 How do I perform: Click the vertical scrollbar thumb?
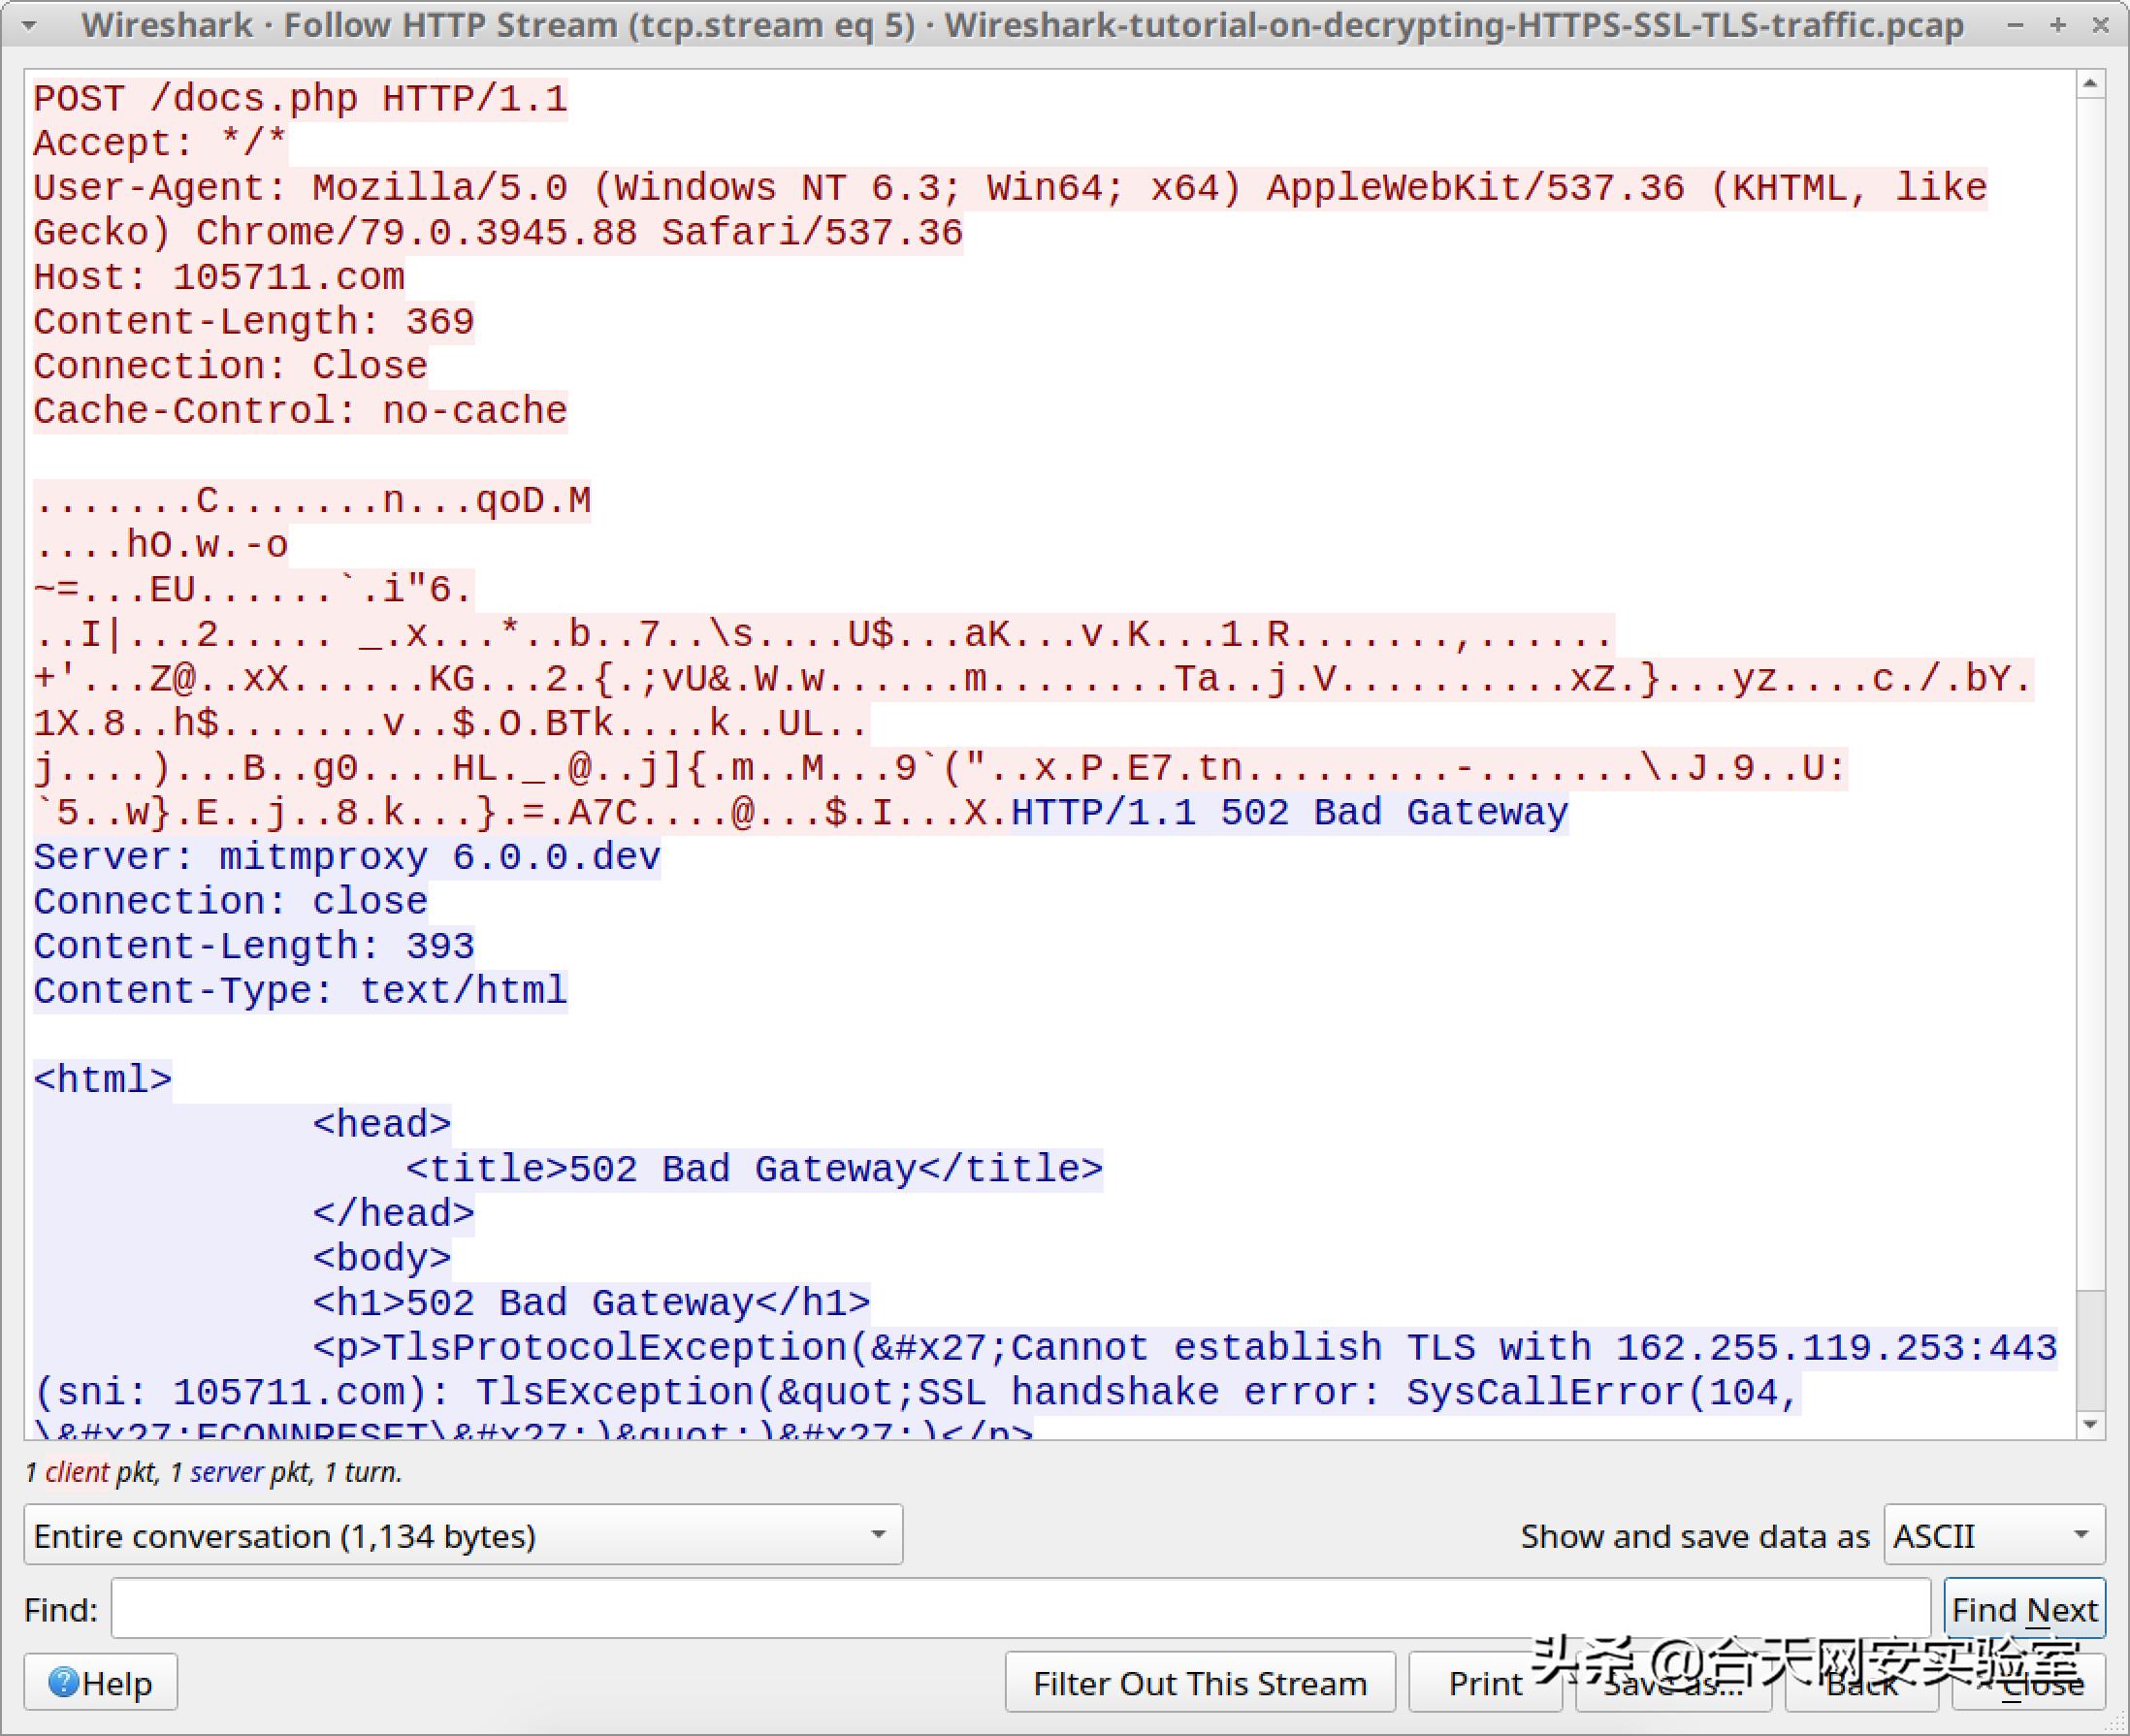[2090, 1350]
